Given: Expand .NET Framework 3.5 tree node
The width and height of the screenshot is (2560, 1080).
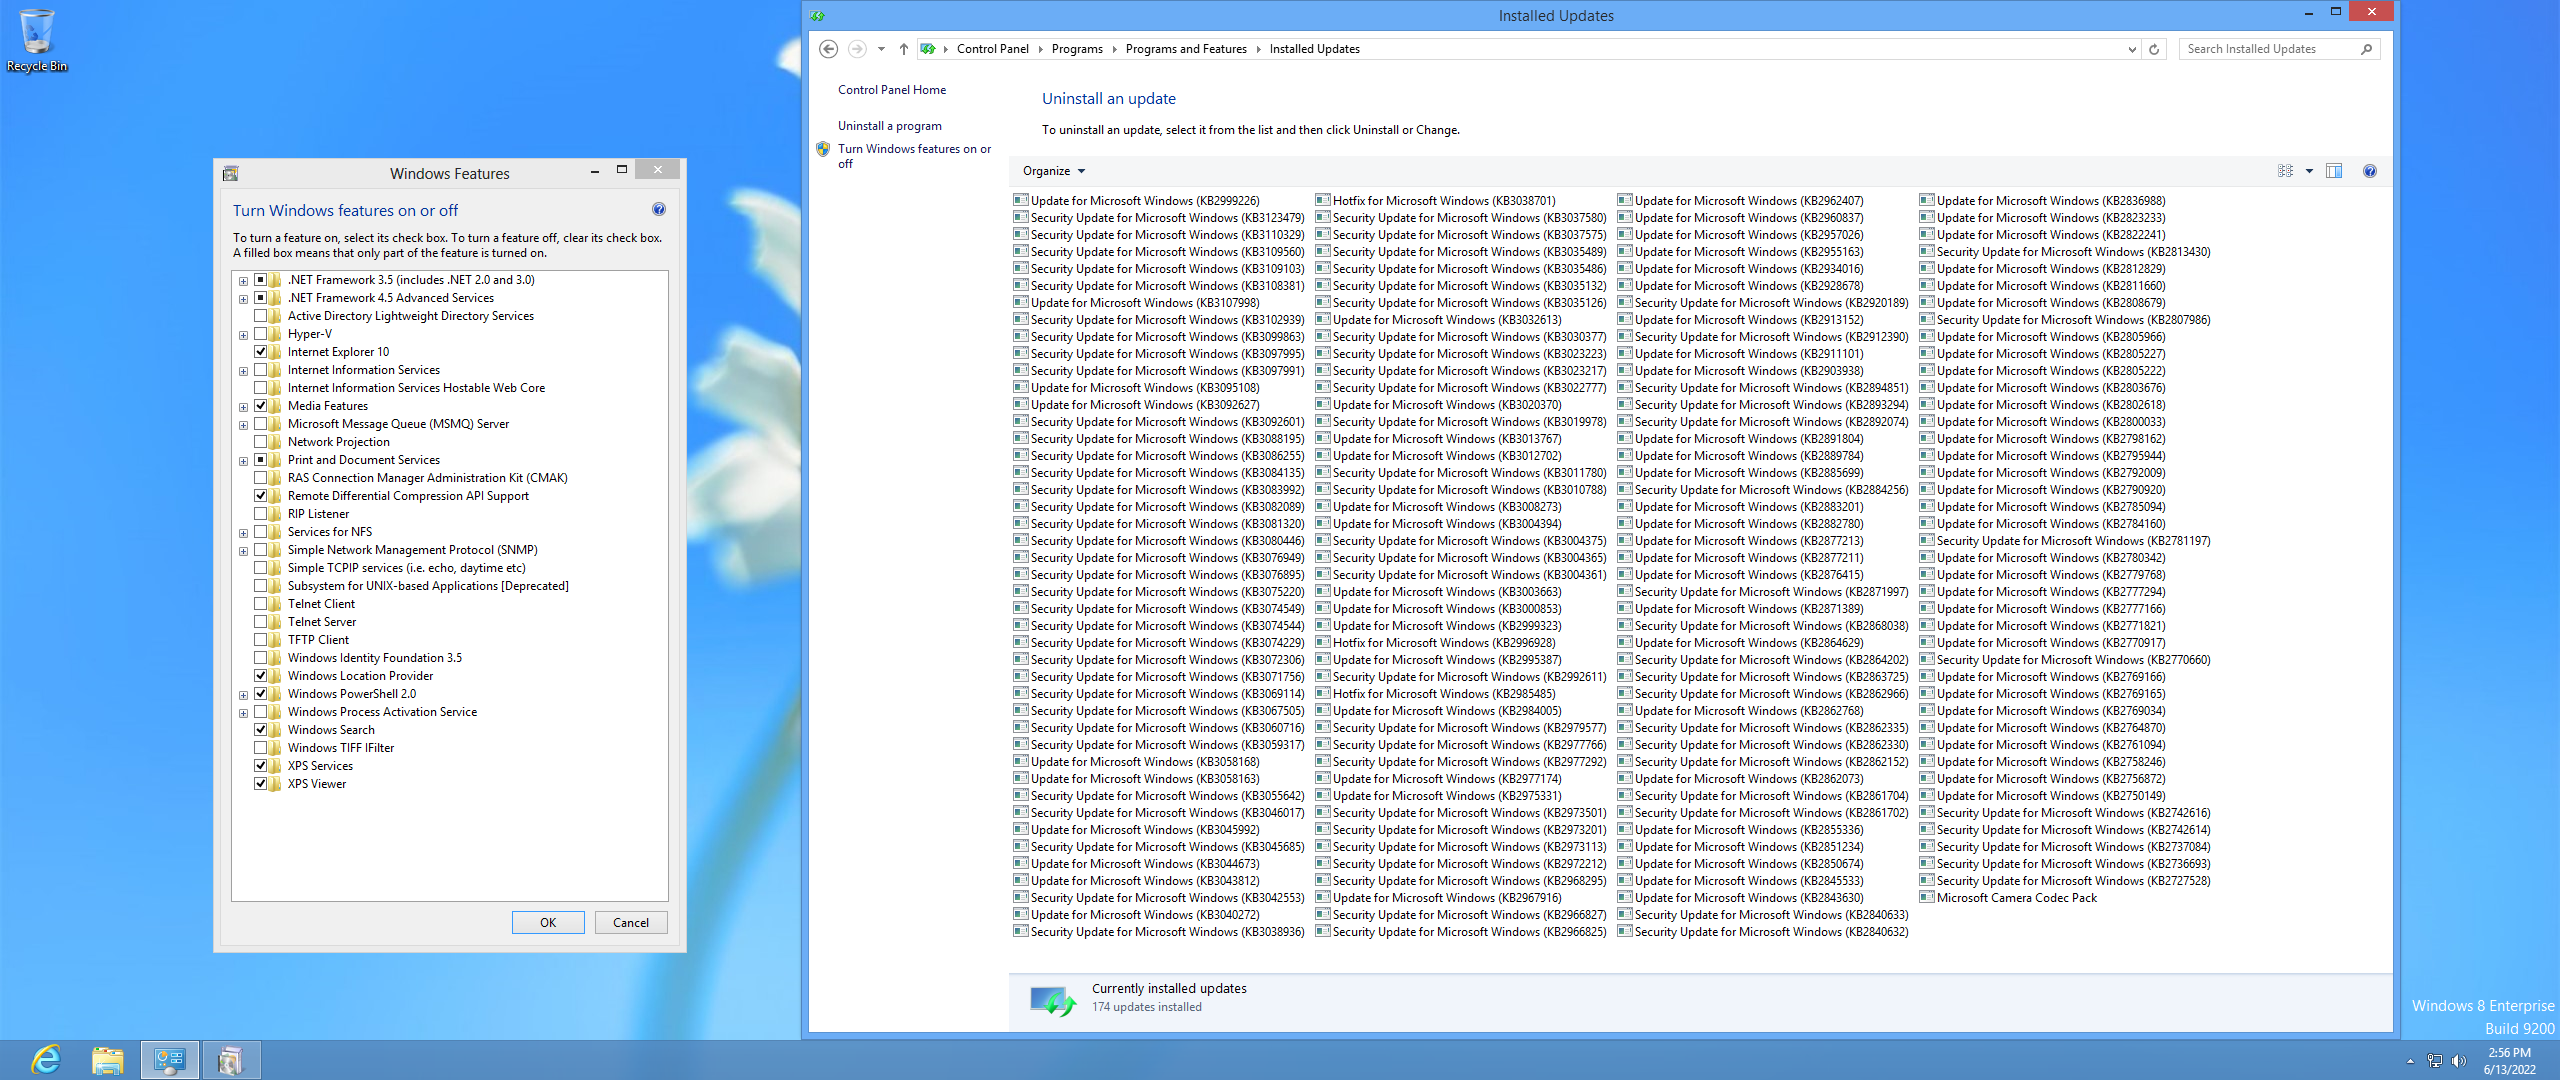Looking at the screenshot, I should coord(243,281).
